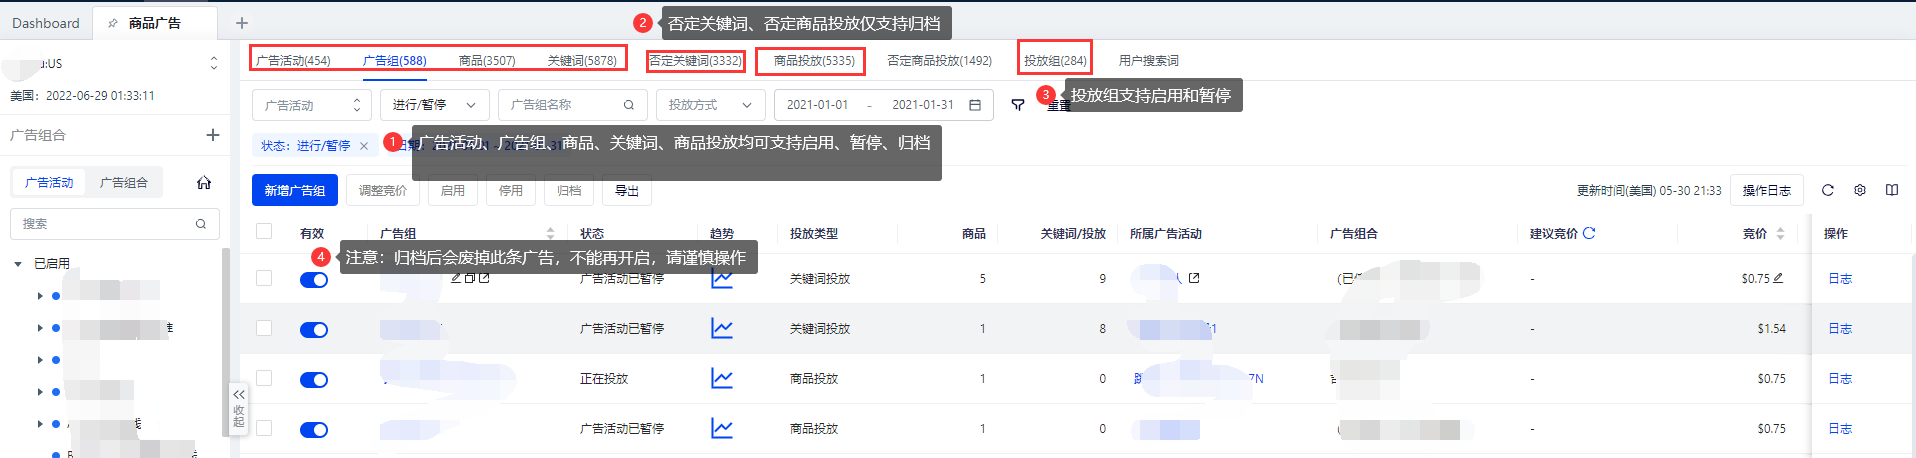The height and width of the screenshot is (458, 1916).
Task: Select sidebar 广告组合 toggle tab
Action: [x=124, y=183]
